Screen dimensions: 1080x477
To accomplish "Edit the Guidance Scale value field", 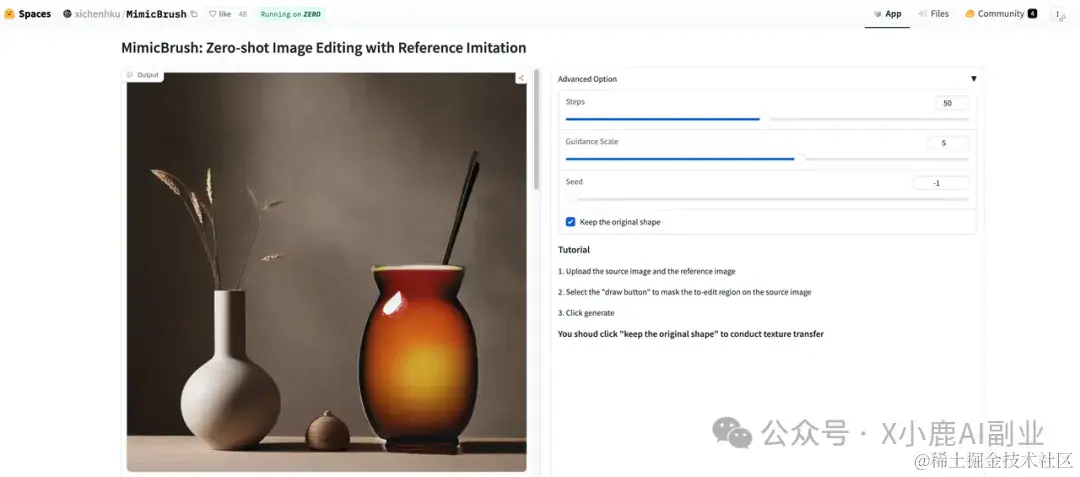I will point(947,143).
